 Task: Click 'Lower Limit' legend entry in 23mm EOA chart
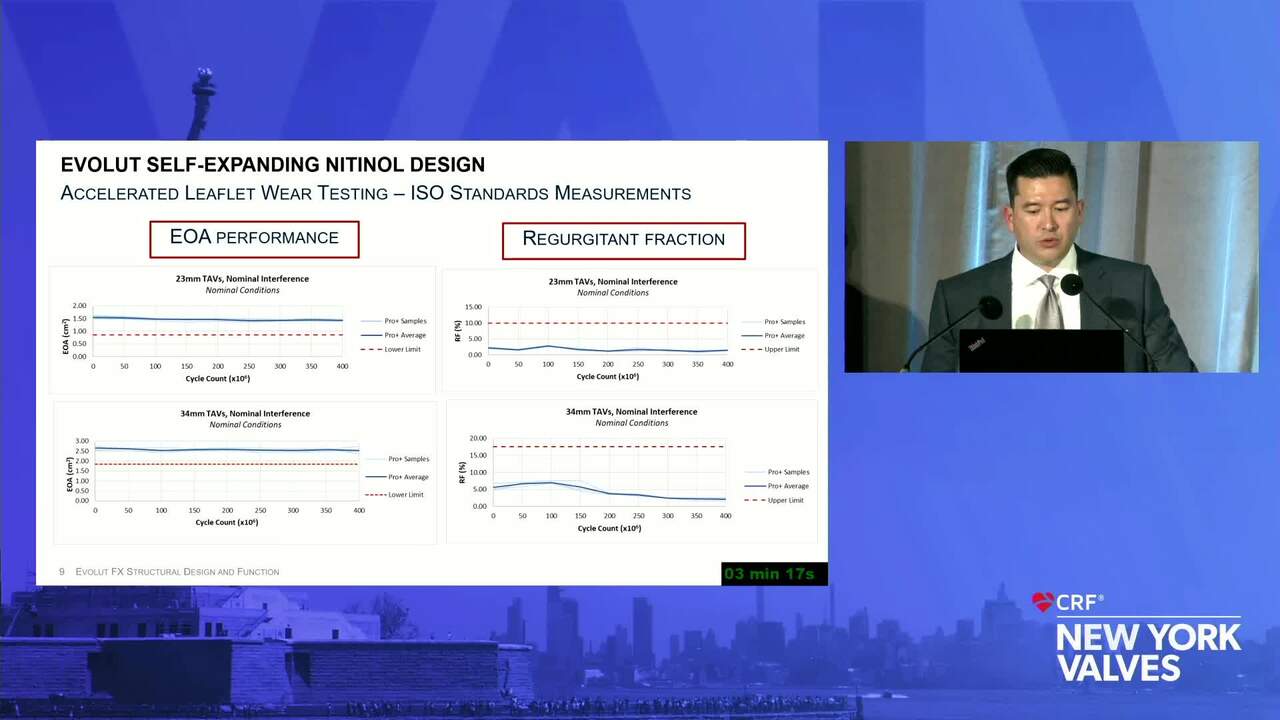390,349
